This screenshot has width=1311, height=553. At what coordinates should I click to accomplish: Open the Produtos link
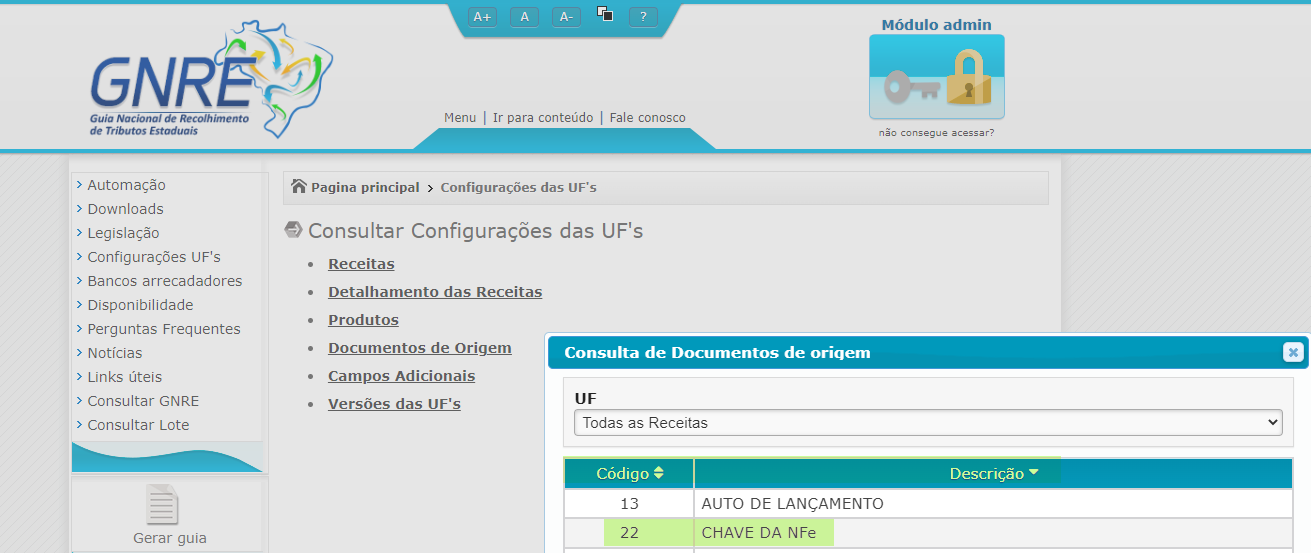coord(363,320)
